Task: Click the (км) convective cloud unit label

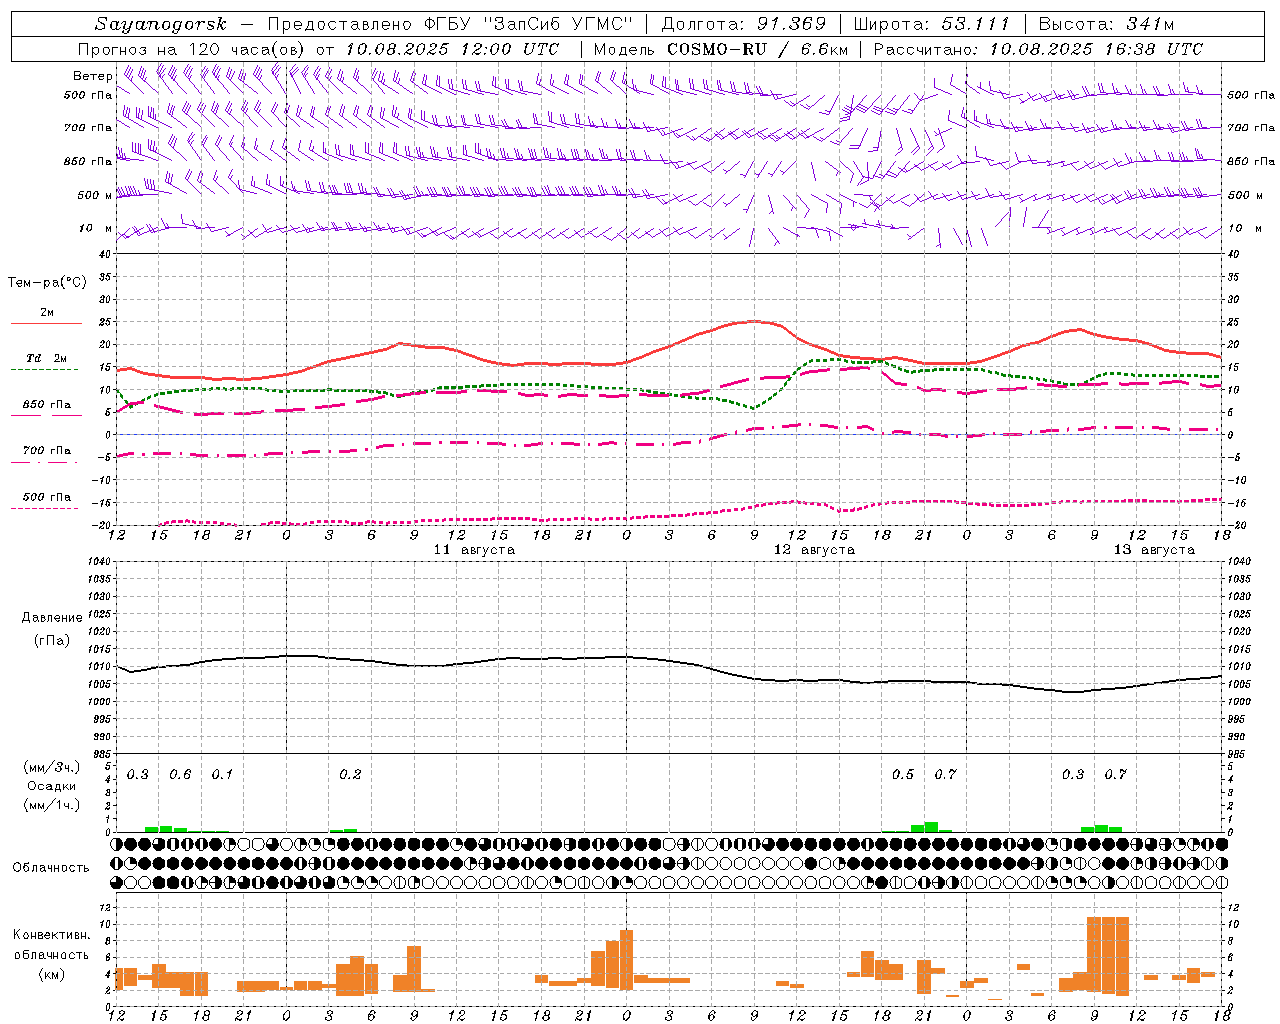Action: point(52,974)
